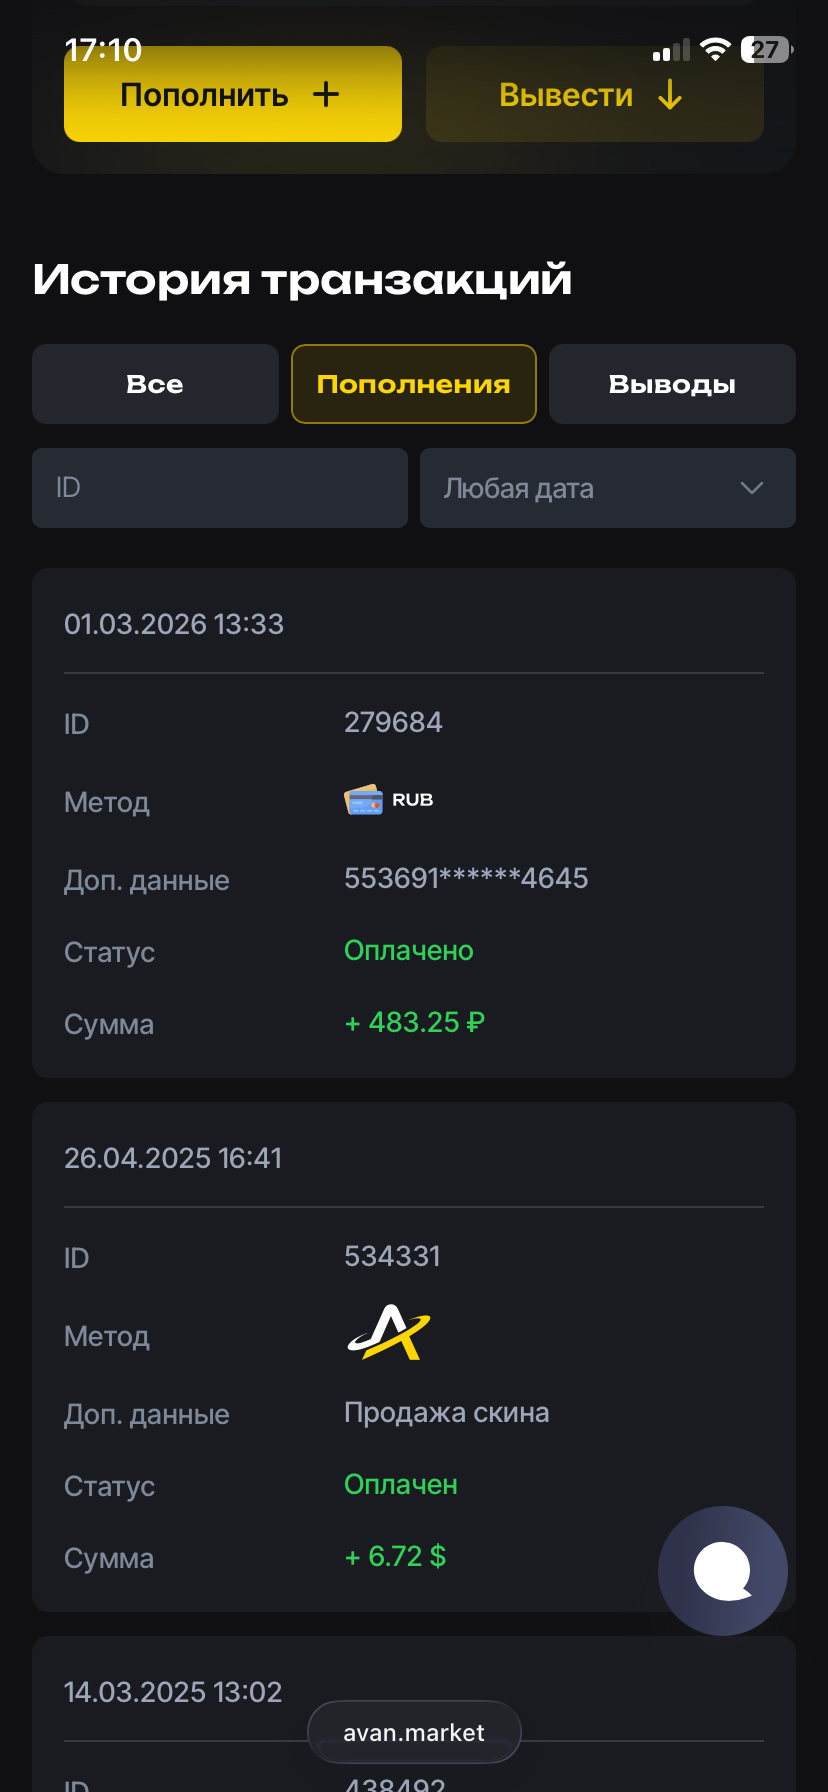This screenshot has width=828, height=1792.
Task: Focus the ID search field
Action: point(220,488)
